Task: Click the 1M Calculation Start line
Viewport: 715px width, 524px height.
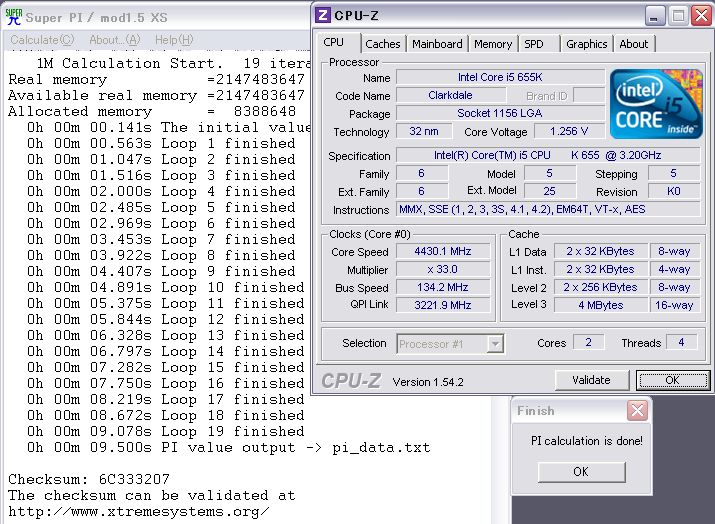Action: pos(173,63)
